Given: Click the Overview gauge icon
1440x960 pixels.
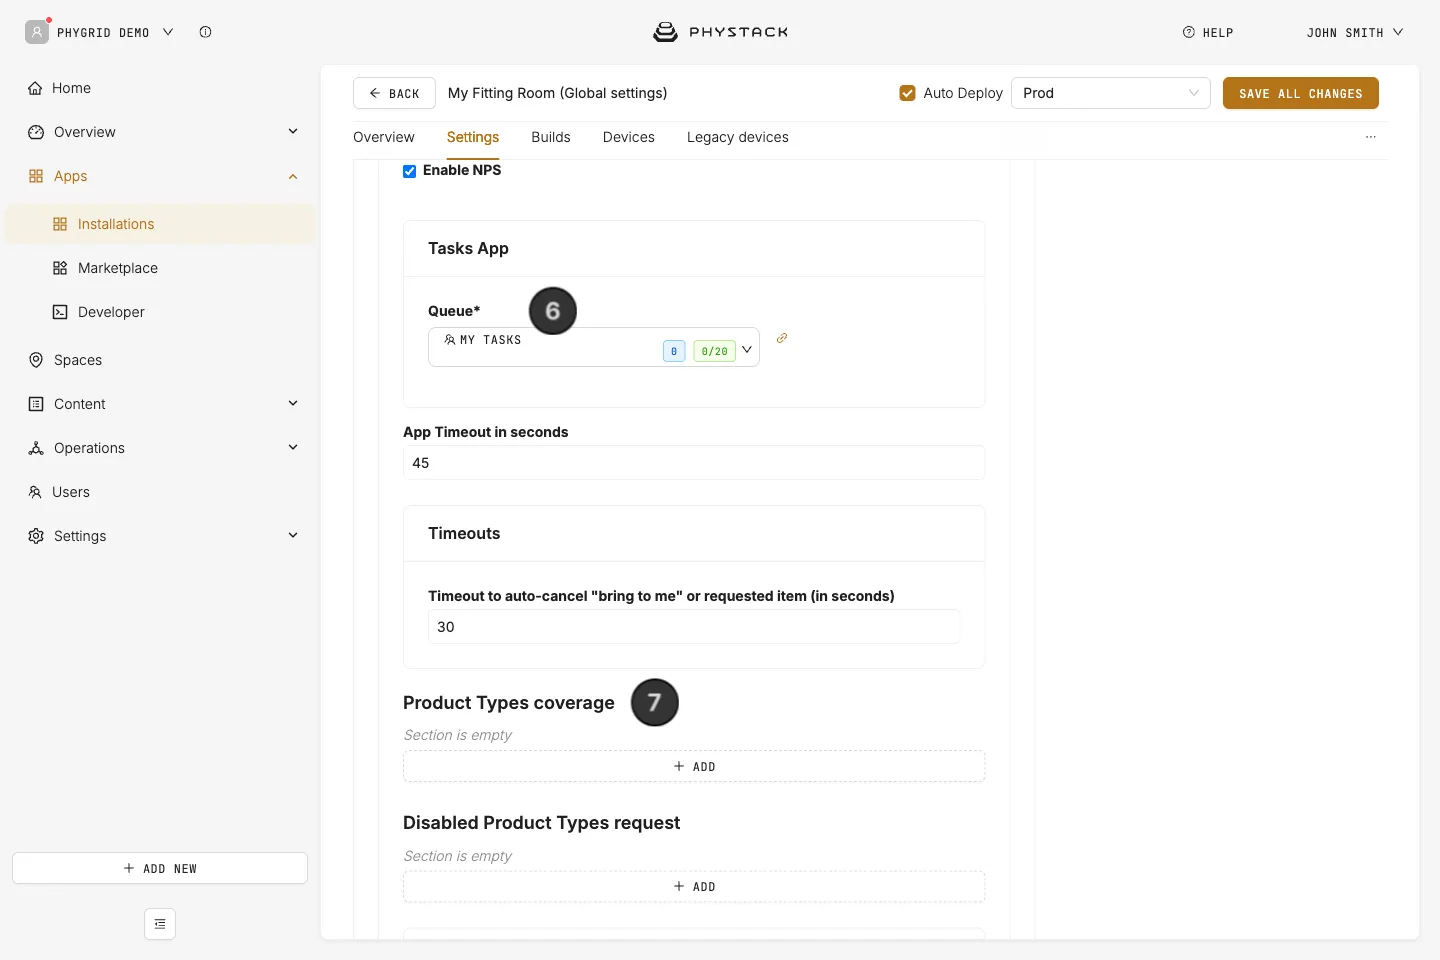Looking at the screenshot, I should pyautogui.click(x=36, y=132).
